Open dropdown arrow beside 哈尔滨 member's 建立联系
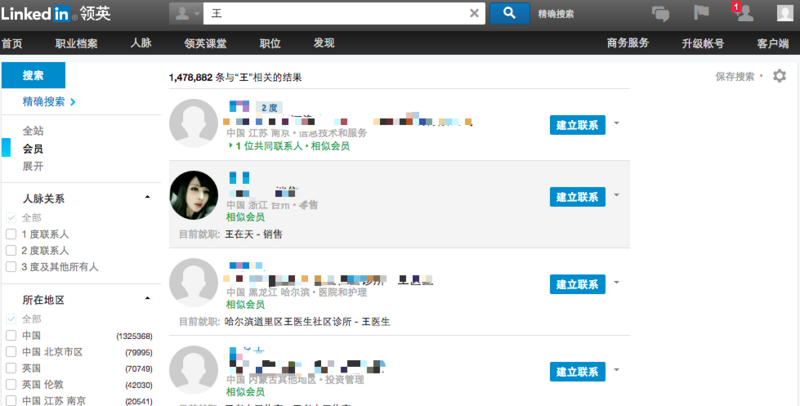Image resolution: width=800 pixels, height=406 pixels. [x=616, y=282]
